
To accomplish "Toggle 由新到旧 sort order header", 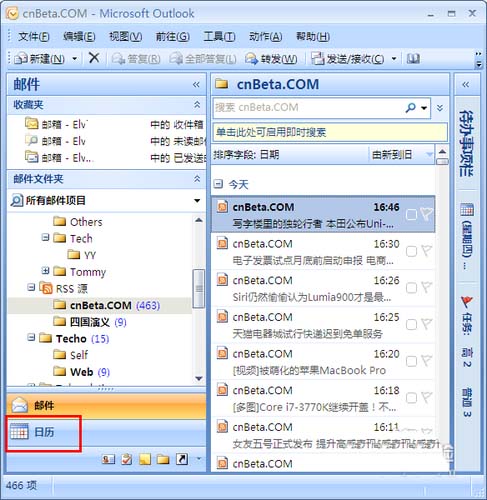I will click(x=402, y=155).
